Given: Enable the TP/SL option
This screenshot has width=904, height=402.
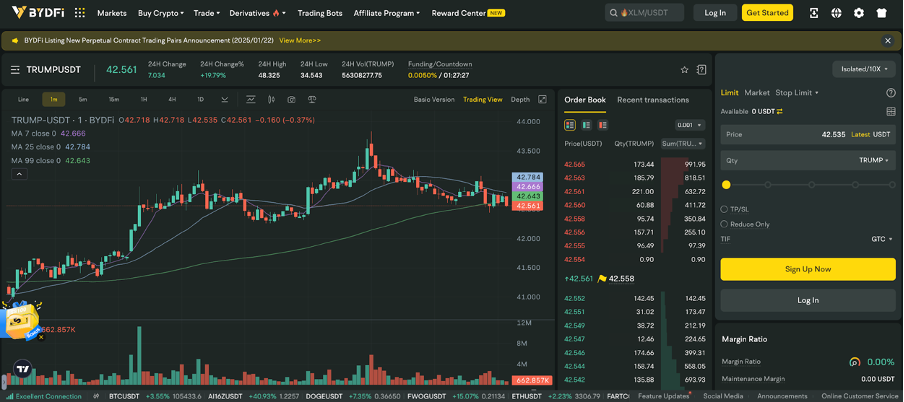Looking at the screenshot, I should (724, 209).
